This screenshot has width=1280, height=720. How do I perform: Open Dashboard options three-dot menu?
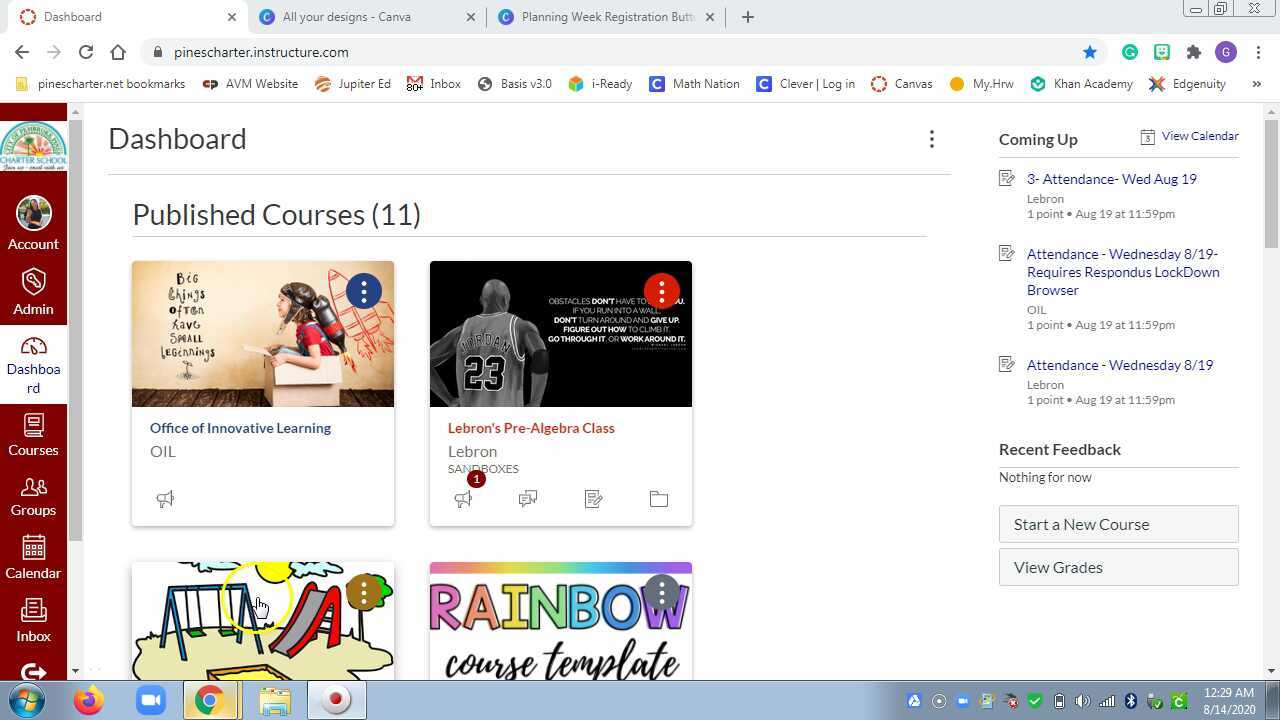click(932, 139)
